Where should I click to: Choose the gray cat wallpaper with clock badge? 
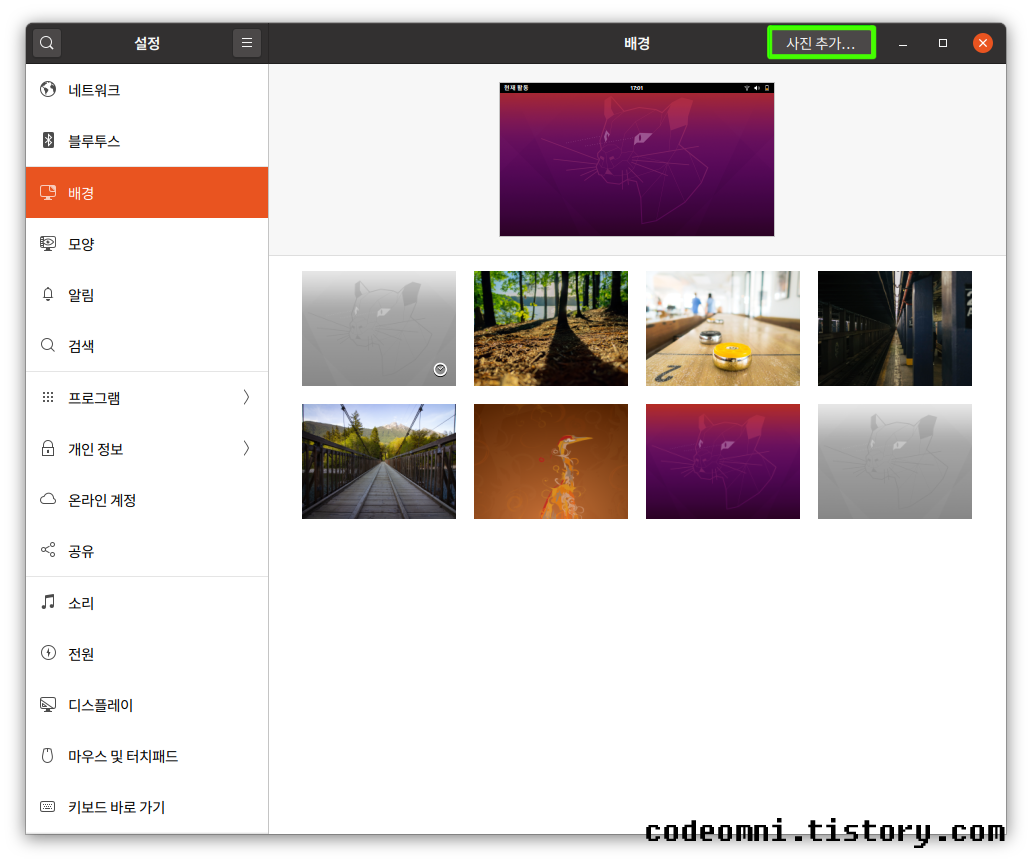(378, 328)
